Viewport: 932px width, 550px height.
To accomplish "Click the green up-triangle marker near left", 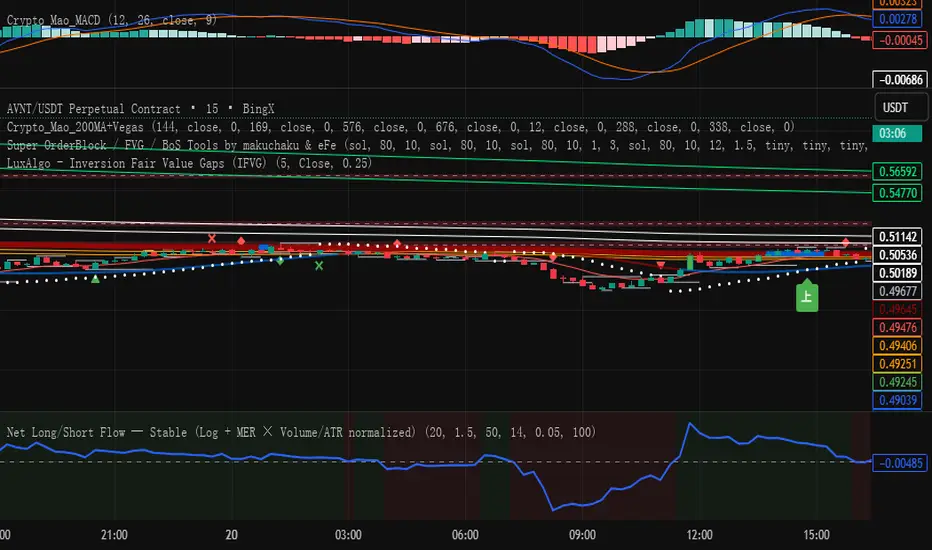I will [x=95, y=278].
